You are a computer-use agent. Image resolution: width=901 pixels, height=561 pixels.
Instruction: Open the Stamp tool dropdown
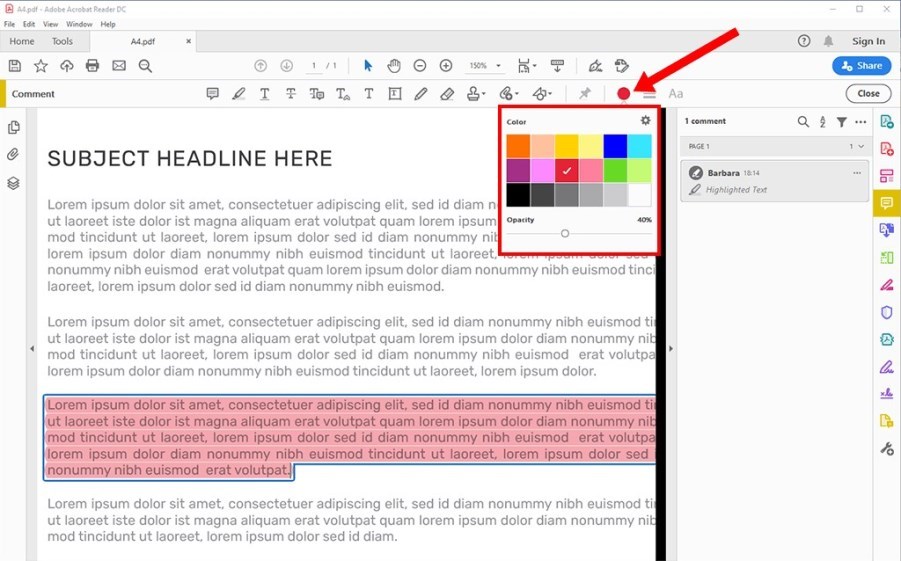477,94
